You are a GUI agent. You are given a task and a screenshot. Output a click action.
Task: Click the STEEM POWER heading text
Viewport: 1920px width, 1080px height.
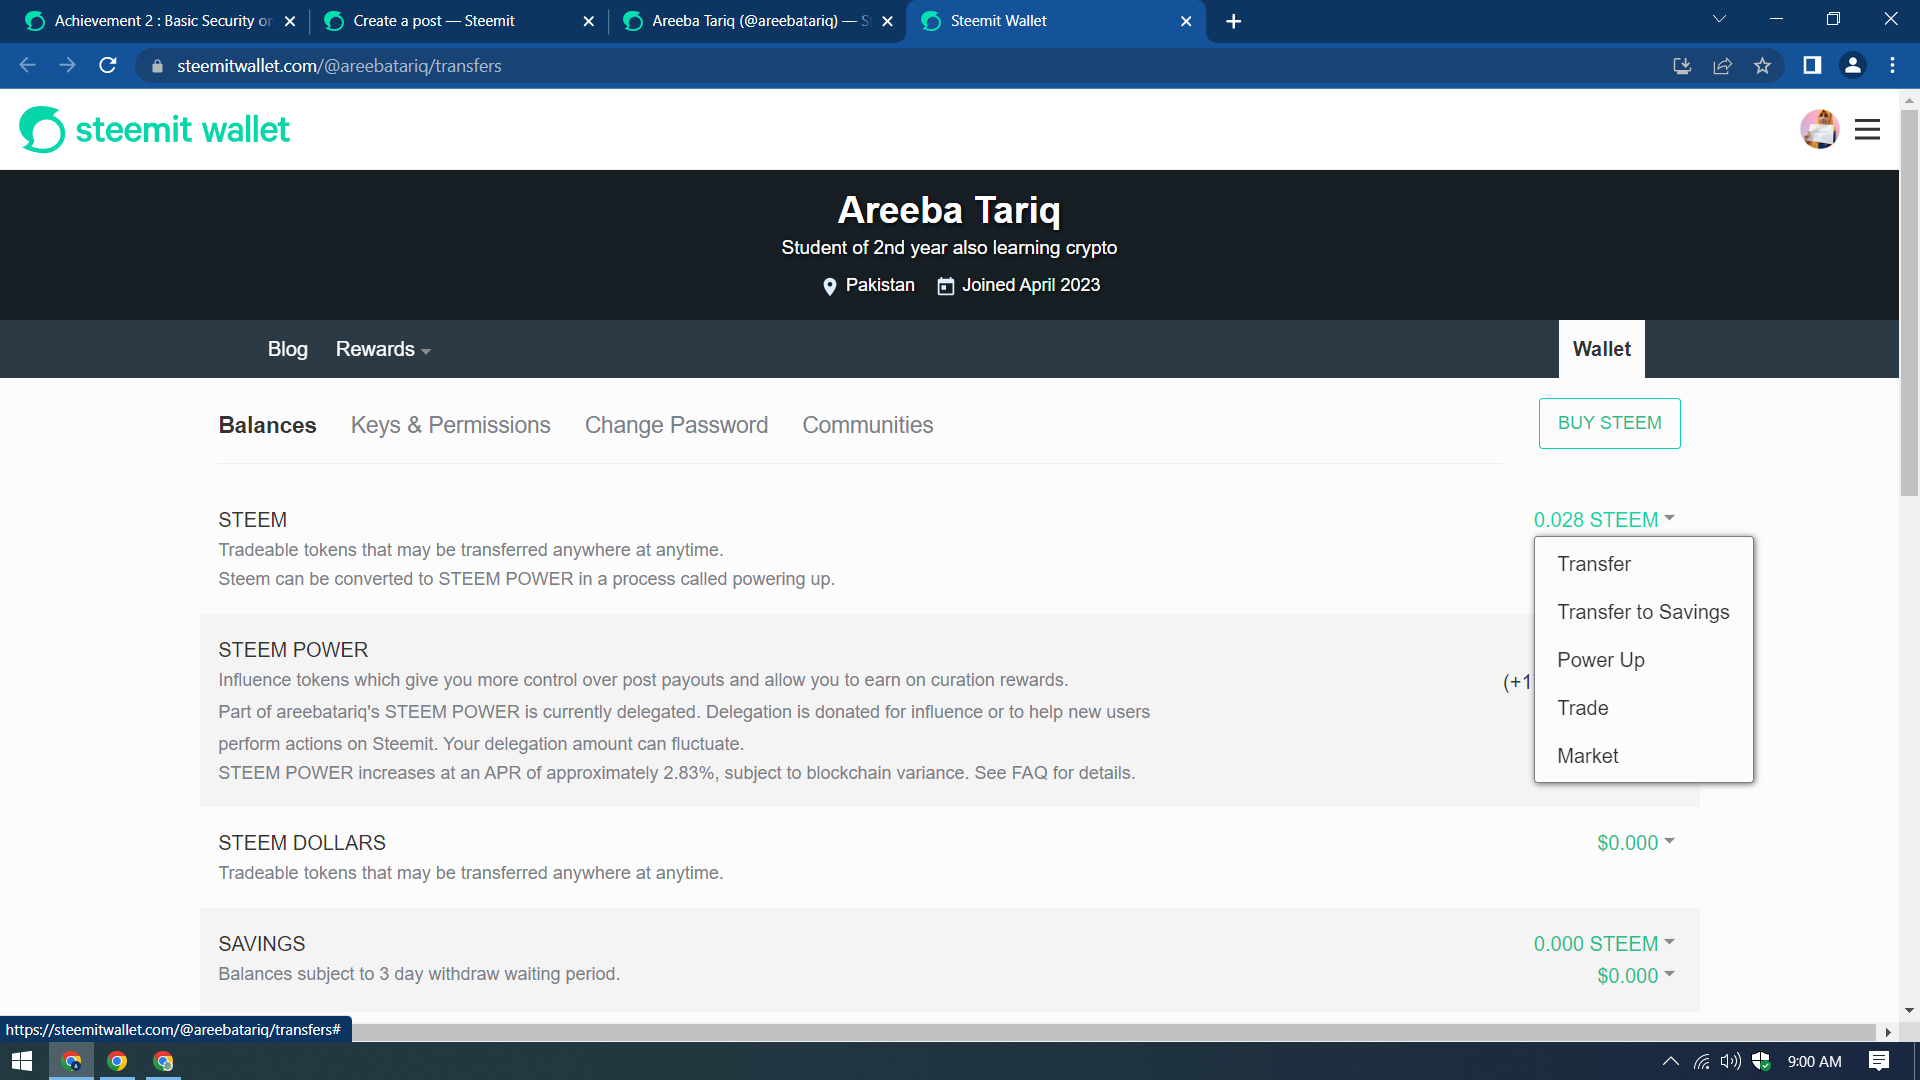pyautogui.click(x=293, y=650)
